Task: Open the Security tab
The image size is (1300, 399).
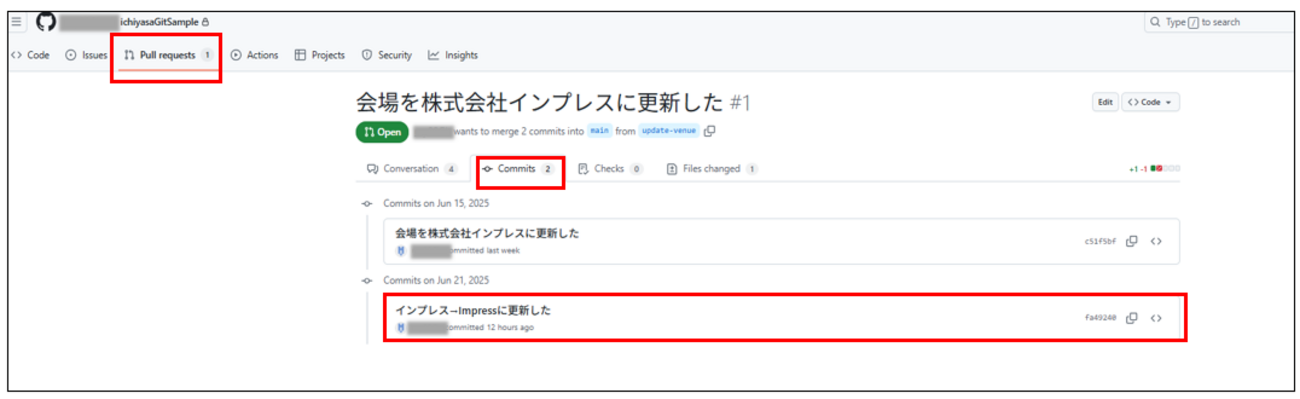Action: (x=386, y=55)
